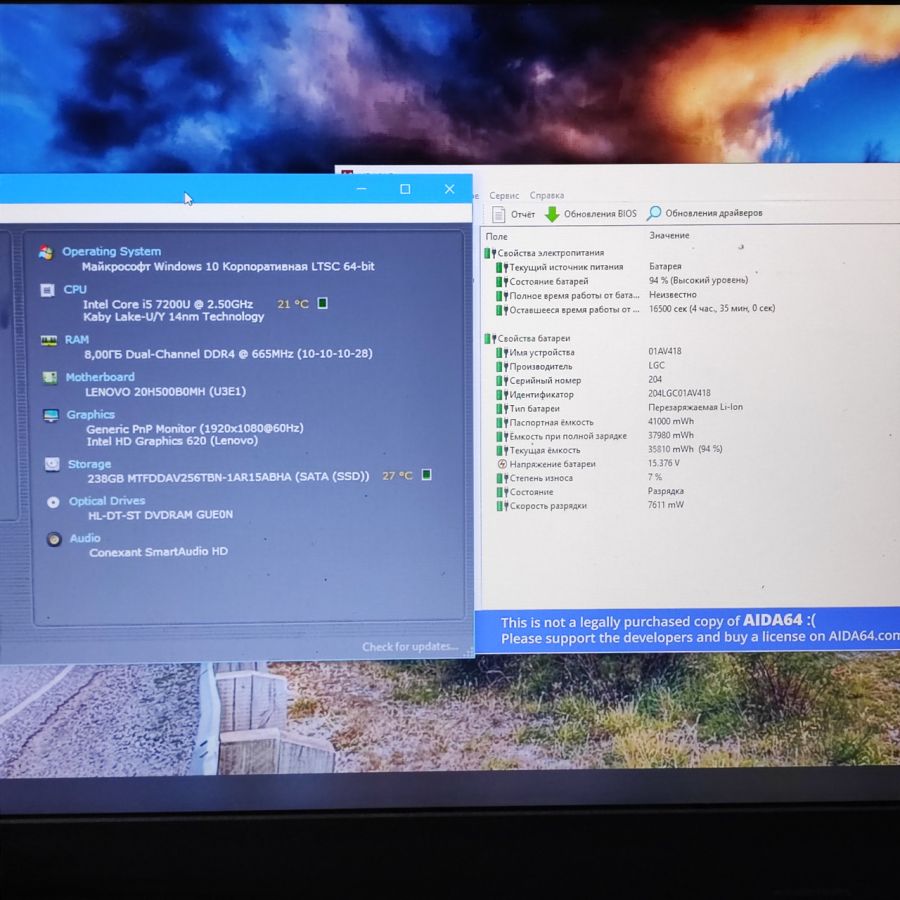The image size is (900, 900).
Task: Click the icon beside Напряжение батареи
Action: (x=502, y=464)
